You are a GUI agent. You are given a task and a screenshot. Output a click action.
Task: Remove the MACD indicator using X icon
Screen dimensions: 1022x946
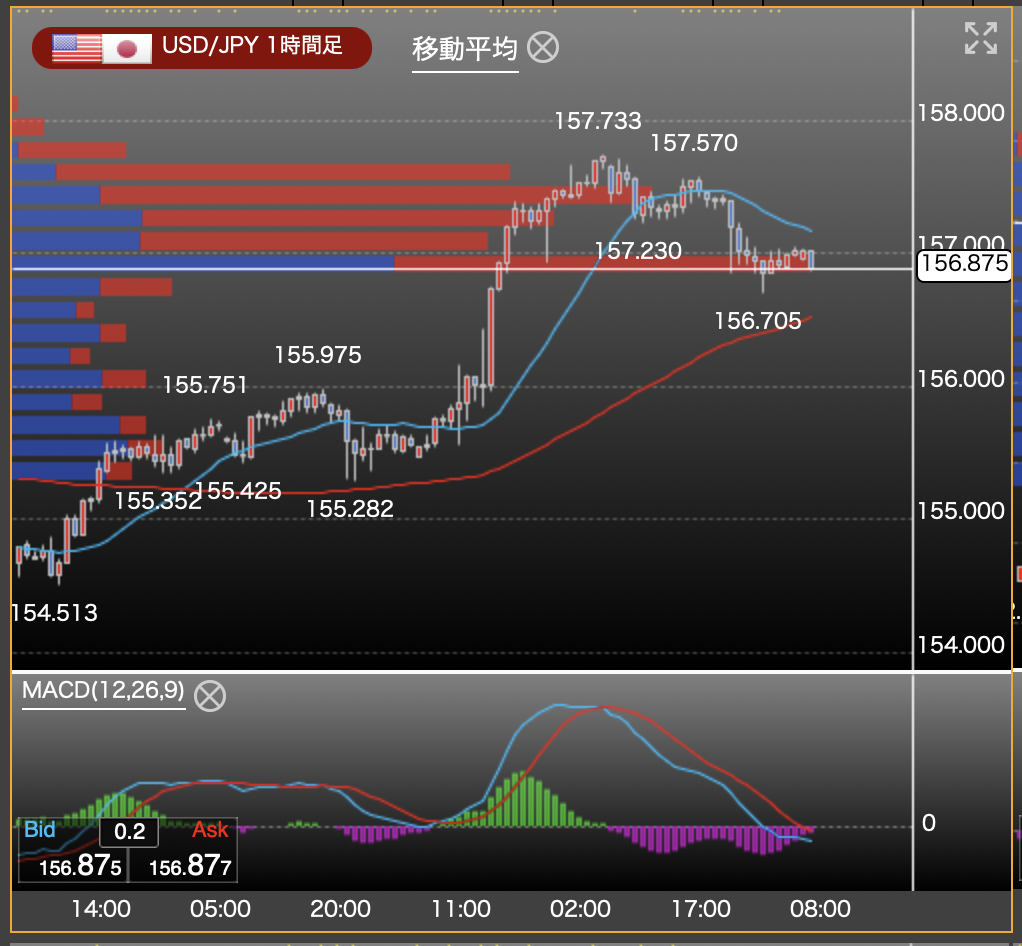click(x=209, y=695)
